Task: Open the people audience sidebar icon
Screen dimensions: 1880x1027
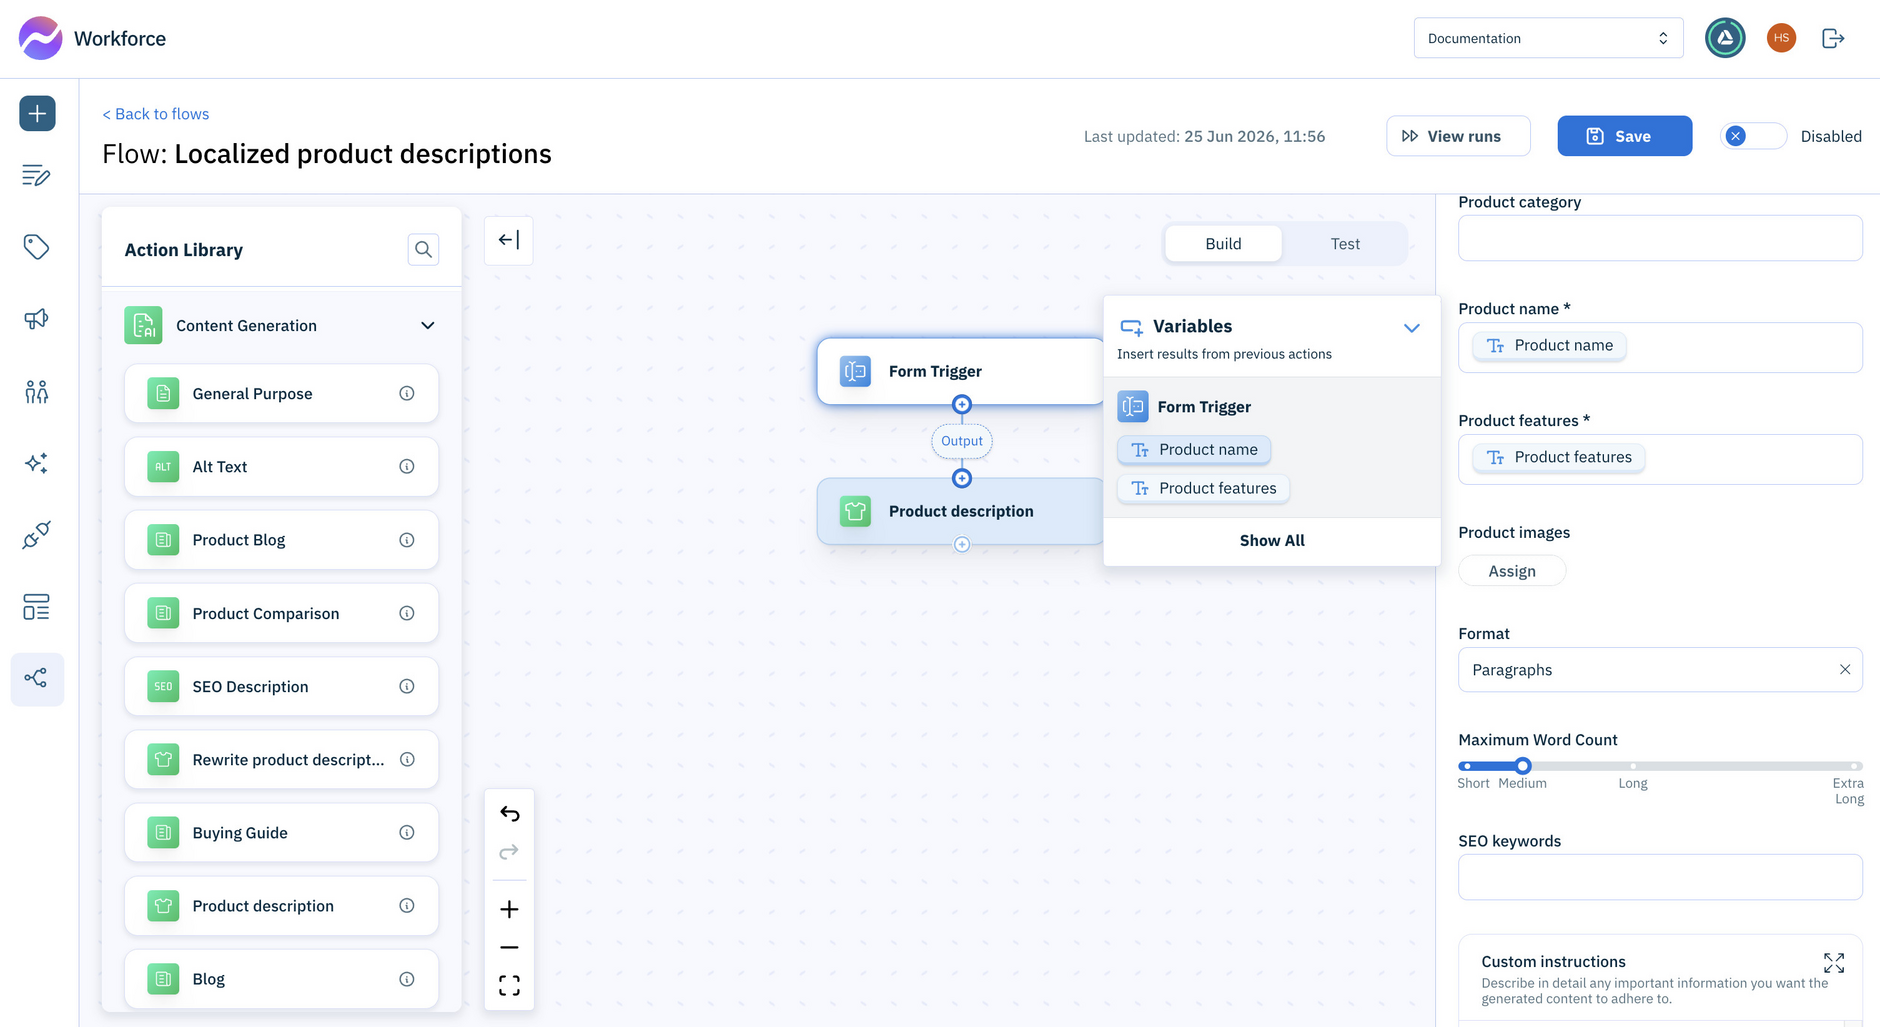Action: 36,391
